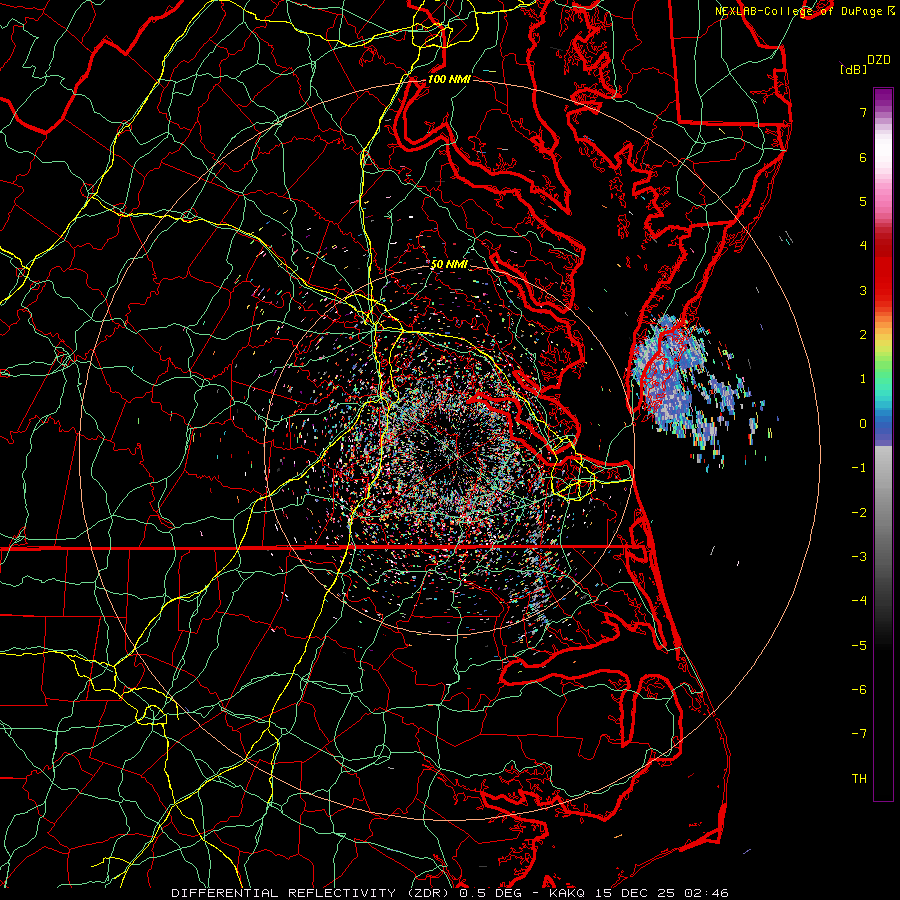Click the -5 value on the color scale
The width and height of the screenshot is (900, 900).
coord(859,646)
